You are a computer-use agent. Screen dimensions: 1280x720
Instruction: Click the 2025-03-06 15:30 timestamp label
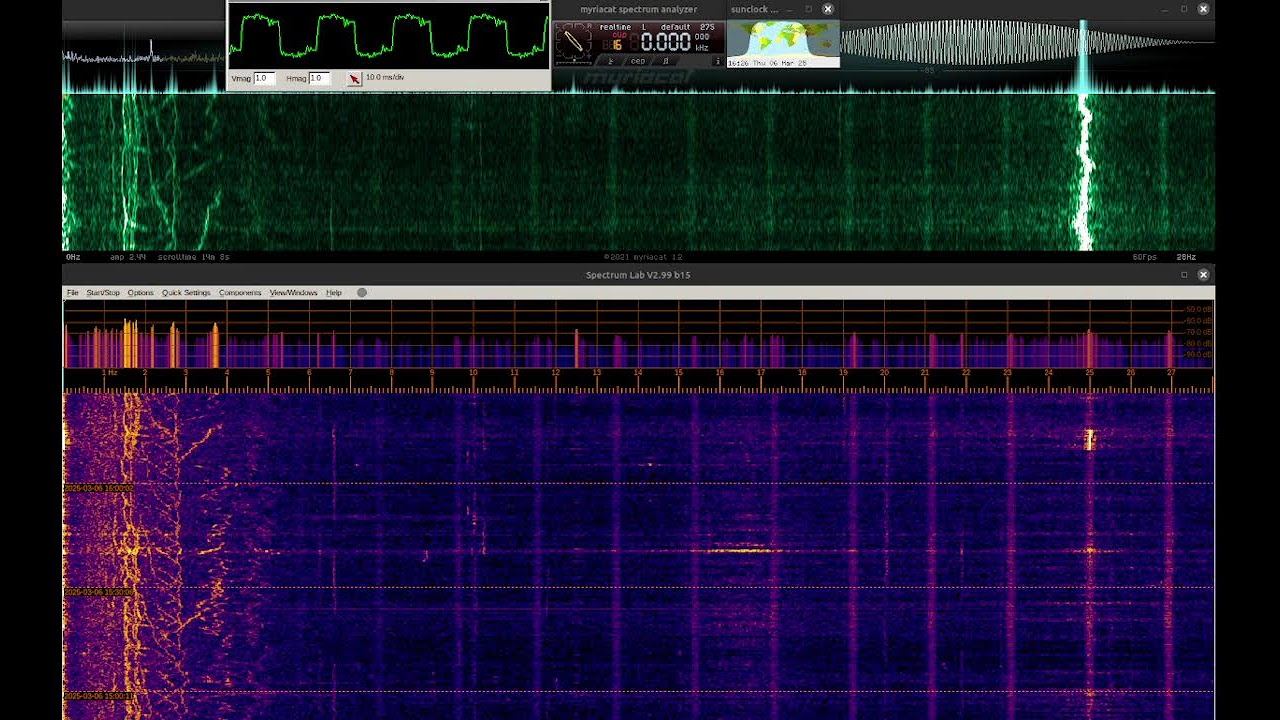(x=98, y=592)
